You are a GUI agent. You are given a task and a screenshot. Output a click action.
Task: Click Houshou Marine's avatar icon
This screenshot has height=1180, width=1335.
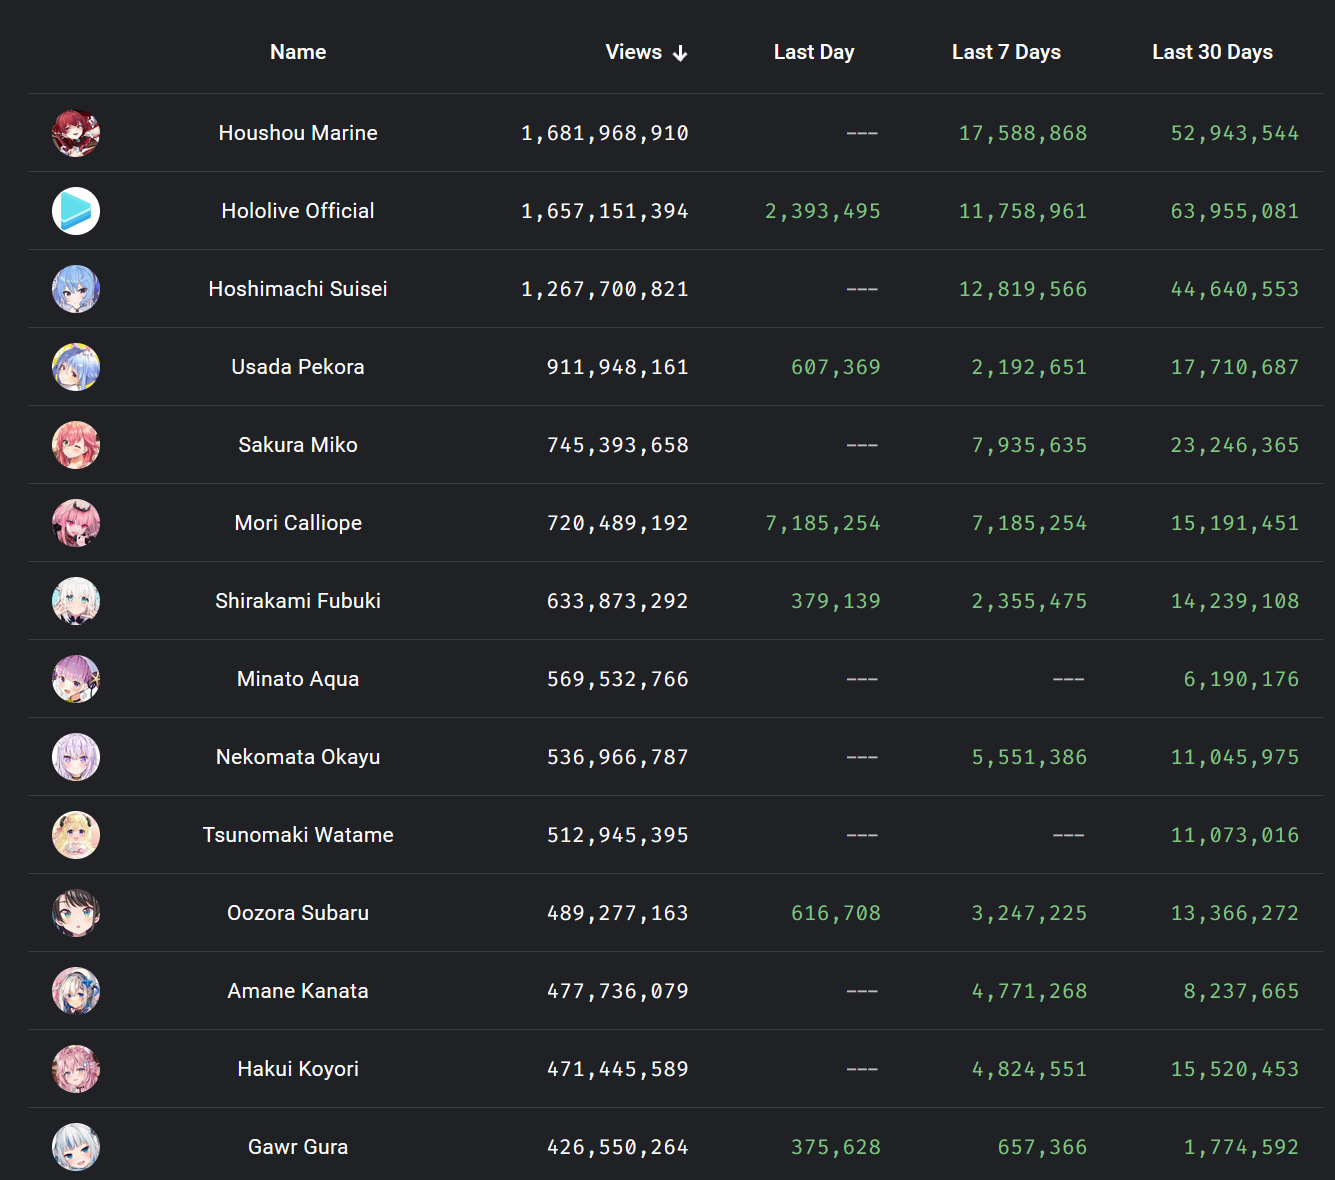(x=76, y=133)
